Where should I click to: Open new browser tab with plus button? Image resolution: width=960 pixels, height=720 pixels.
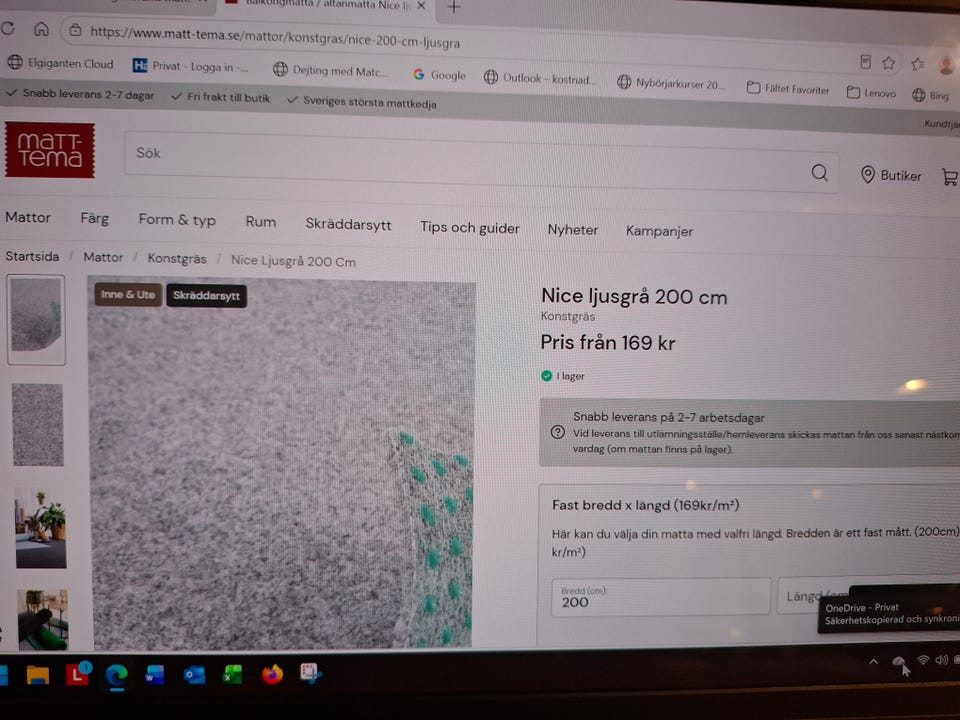pos(454,7)
